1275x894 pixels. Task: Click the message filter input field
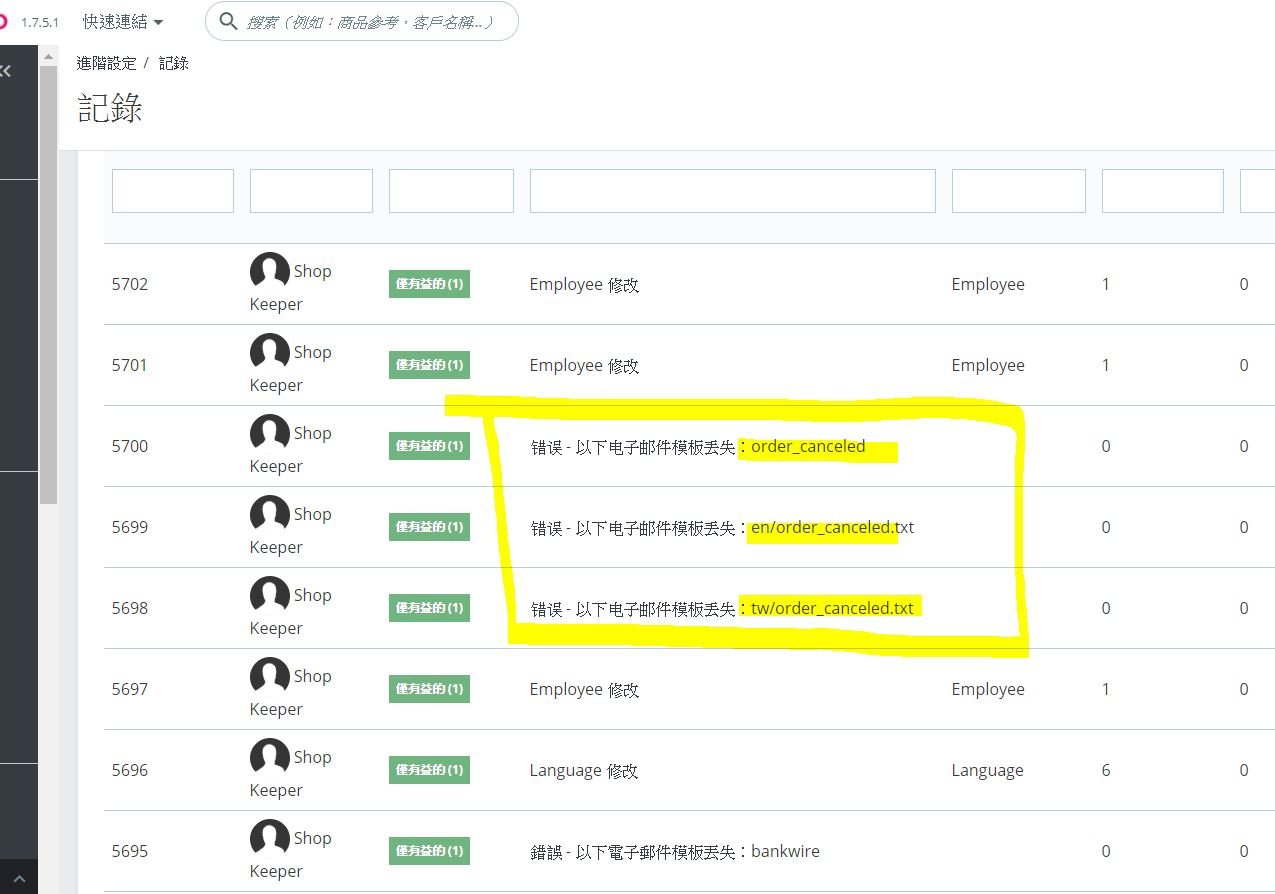click(x=733, y=191)
